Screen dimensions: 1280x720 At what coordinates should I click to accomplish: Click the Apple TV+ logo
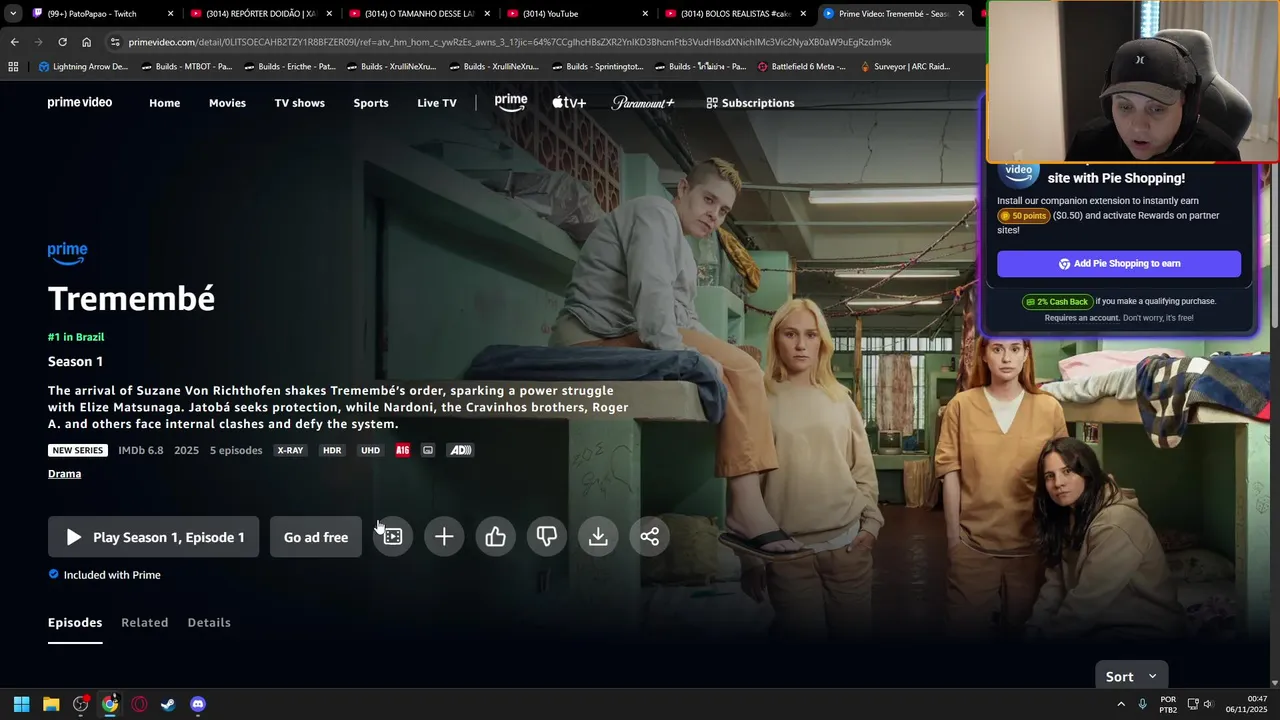(569, 103)
